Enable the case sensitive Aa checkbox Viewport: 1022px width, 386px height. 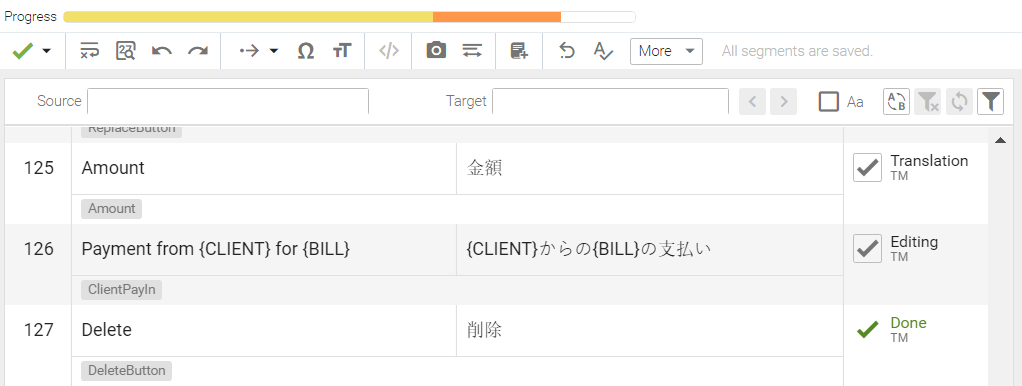click(829, 102)
